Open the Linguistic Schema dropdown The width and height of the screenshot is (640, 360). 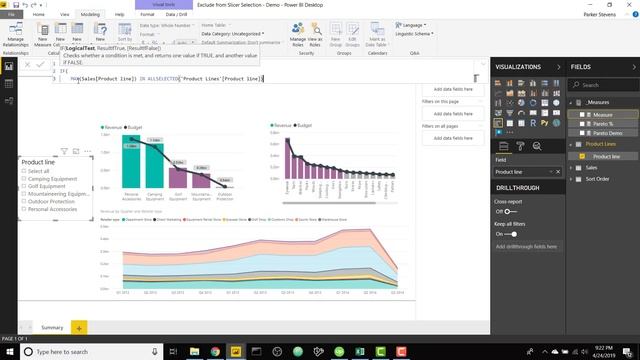point(414,34)
